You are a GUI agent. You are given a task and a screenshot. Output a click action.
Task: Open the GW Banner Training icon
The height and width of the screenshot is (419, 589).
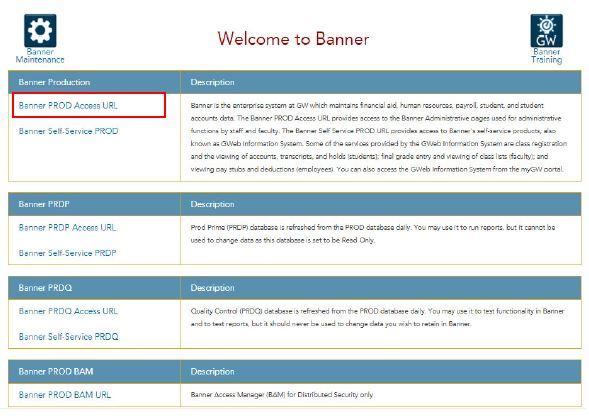[547, 31]
